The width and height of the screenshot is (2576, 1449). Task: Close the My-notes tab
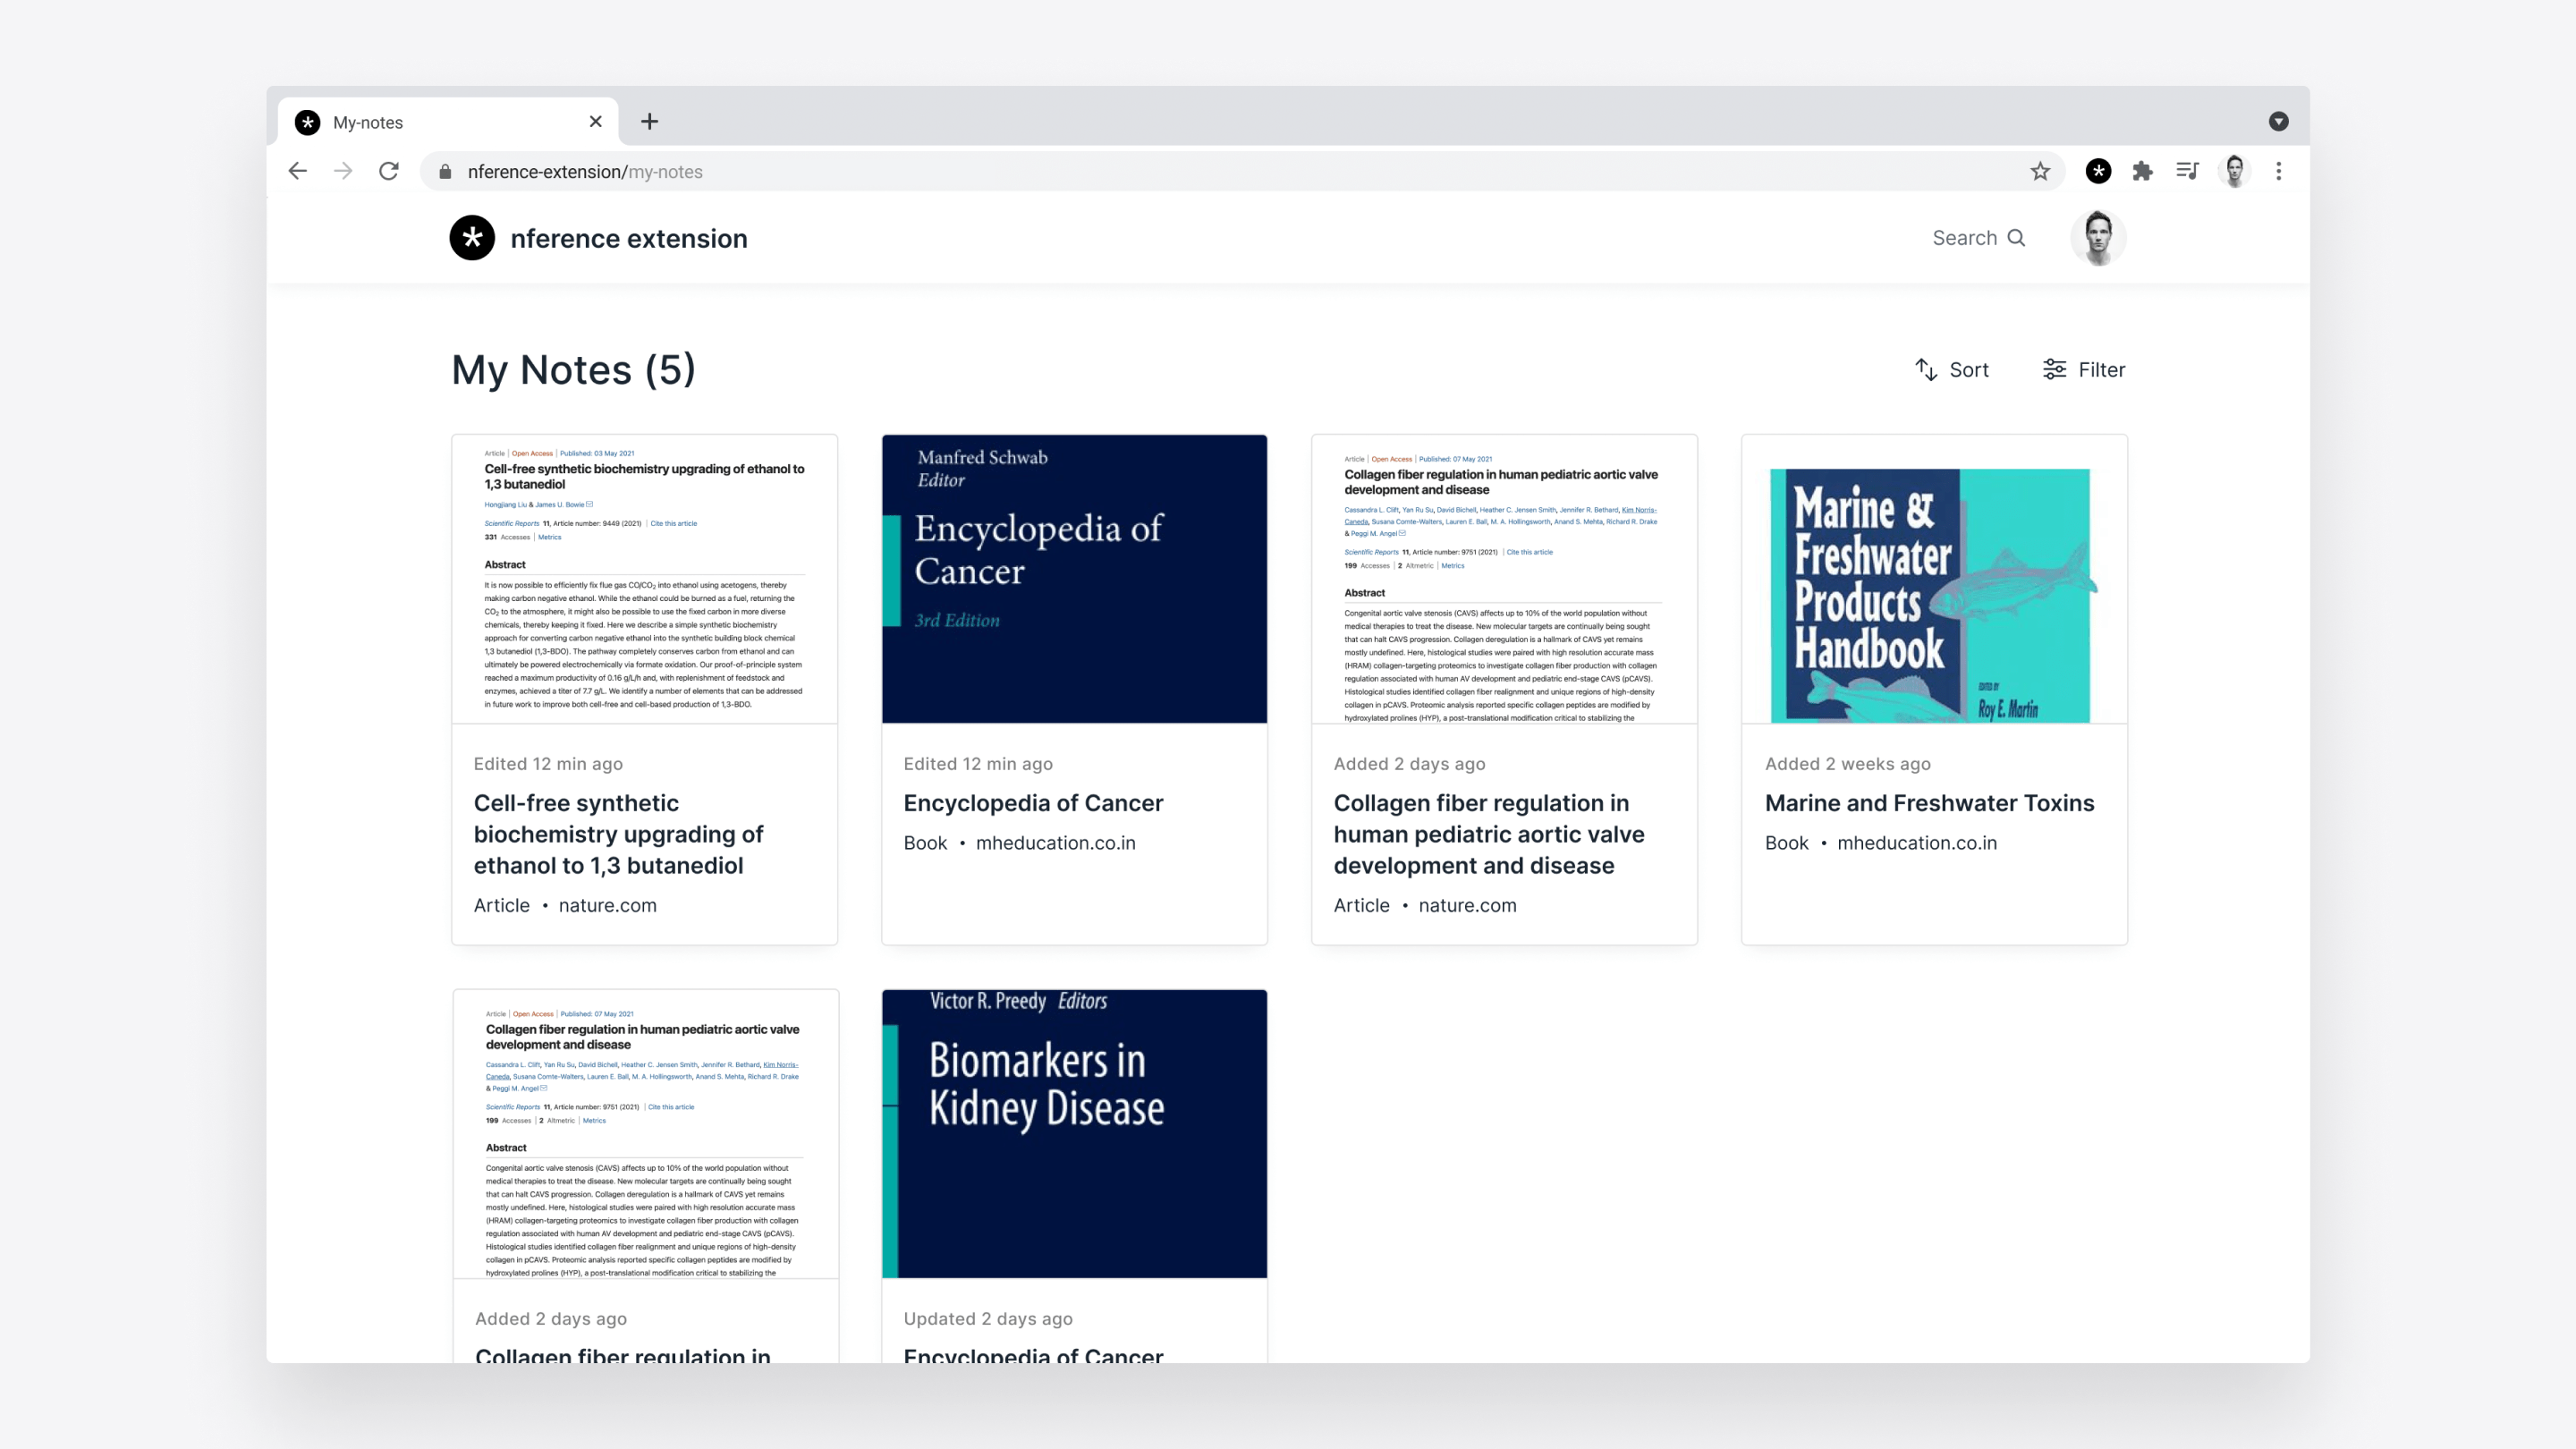[596, 121]
